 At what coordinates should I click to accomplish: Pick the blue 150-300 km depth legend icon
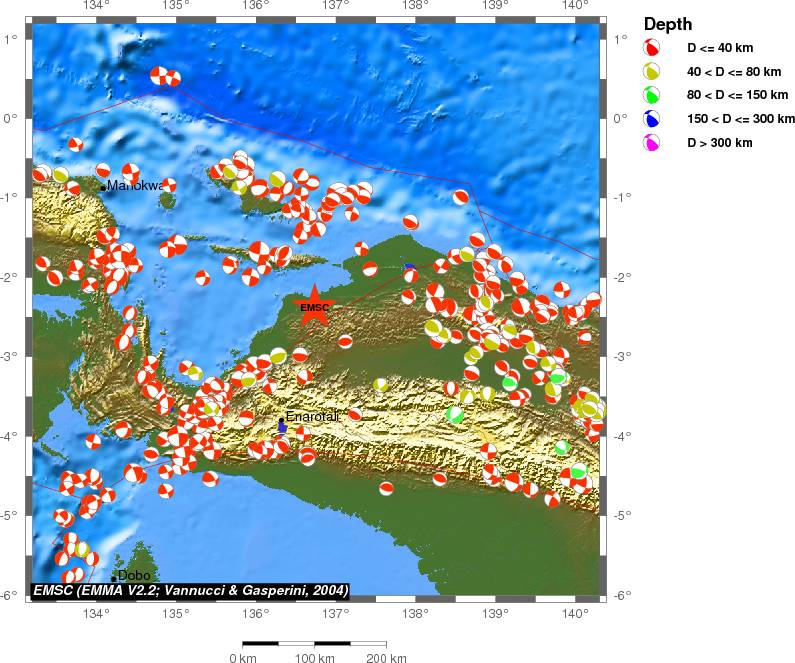(651, 119)
